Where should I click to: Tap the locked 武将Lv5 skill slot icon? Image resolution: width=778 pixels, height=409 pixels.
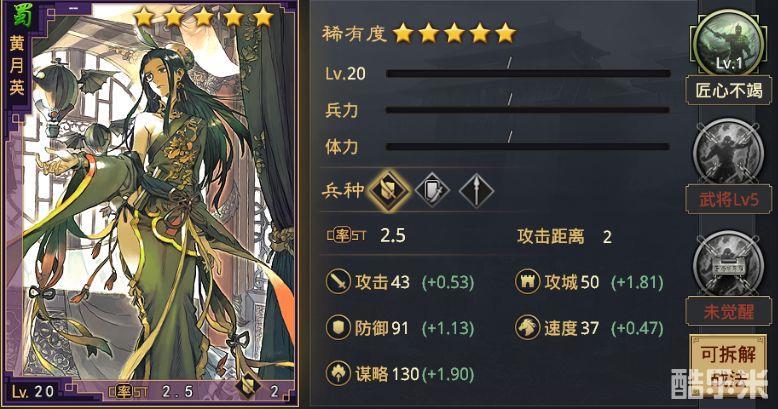[x=728, y=153]
